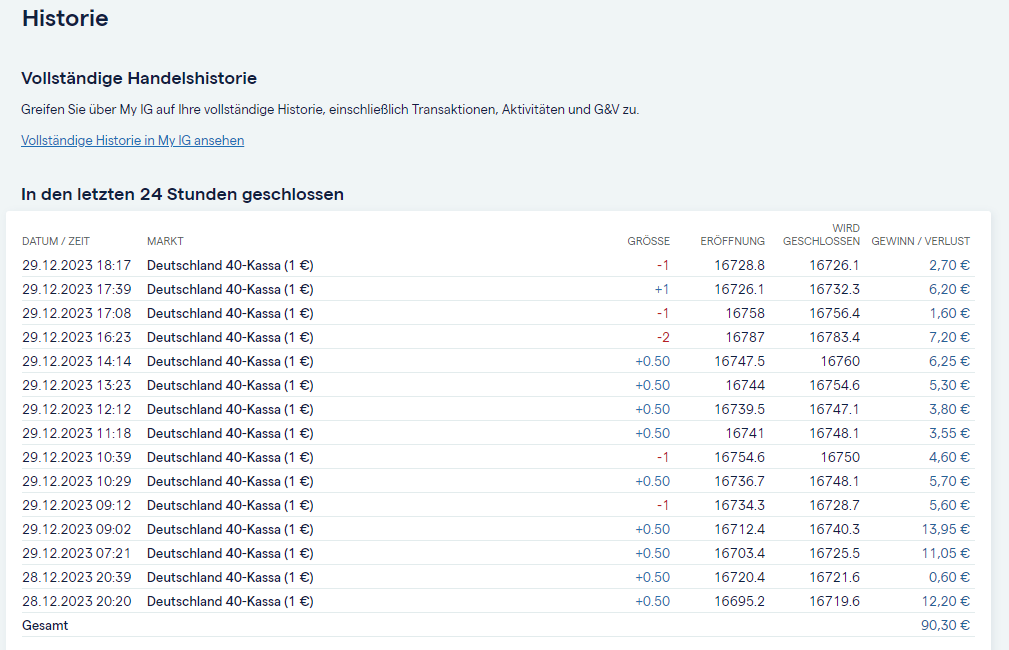Sort by the GRÖSSE column header
1009x650 pixels.
click(x=648, y=241)
